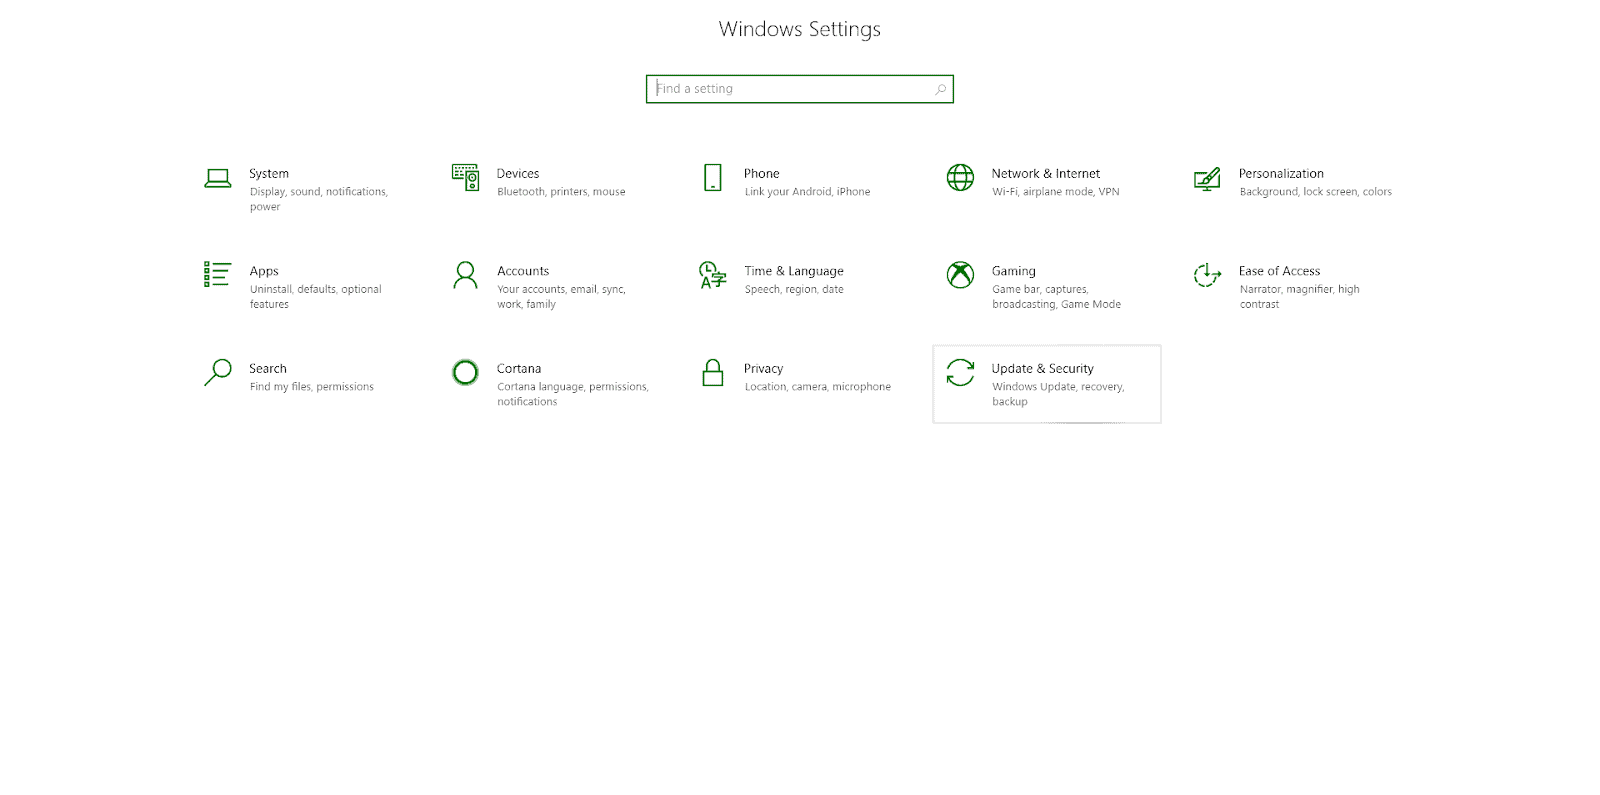
Task: Click 'Link your Android, iPhone' text
Action: (x=807, y=192)
